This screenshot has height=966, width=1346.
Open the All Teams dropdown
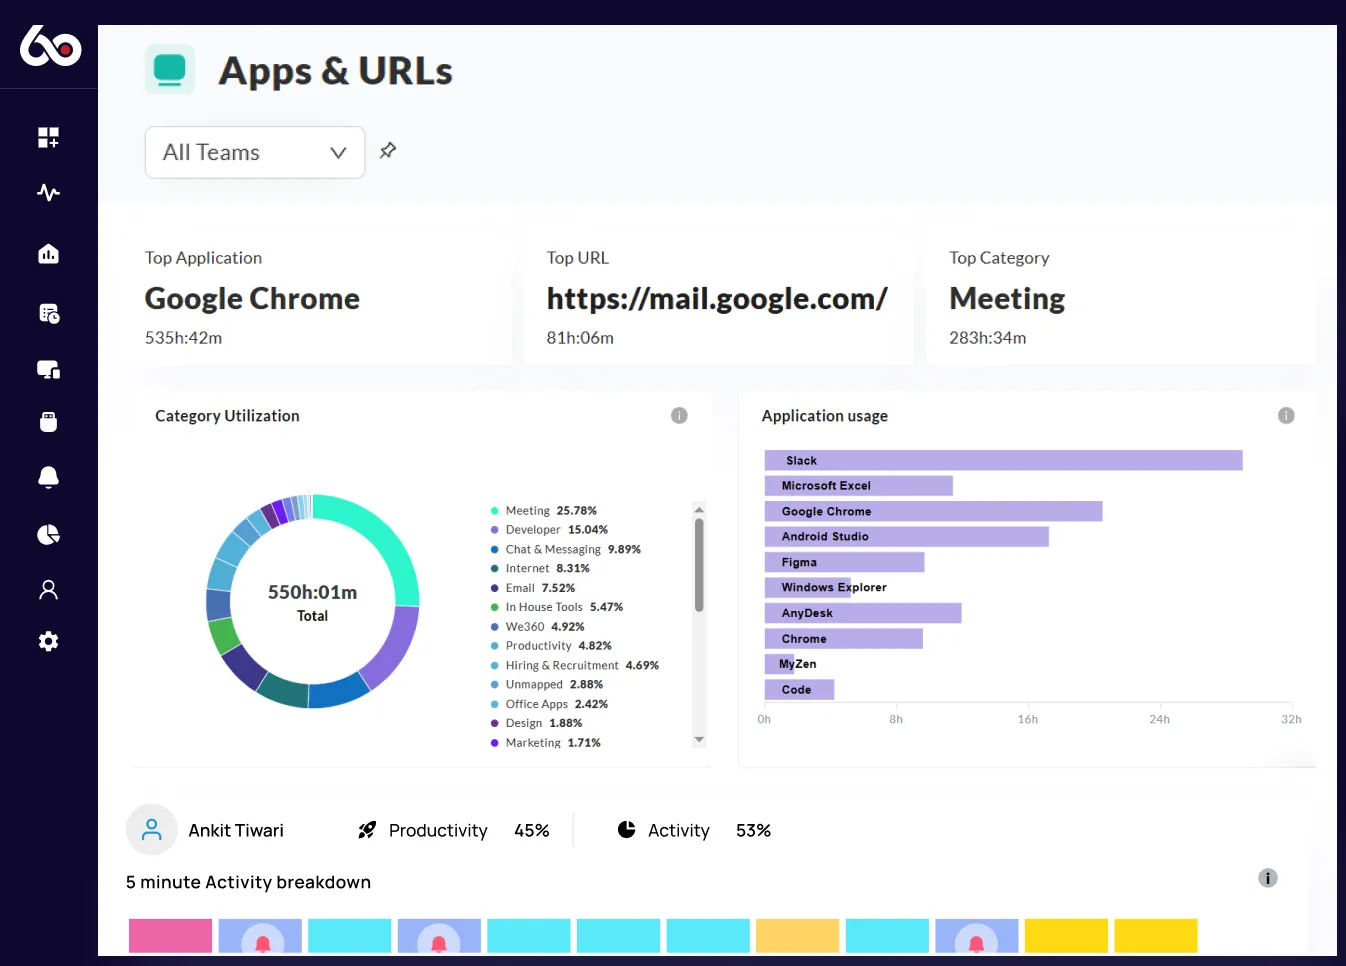tap(255, 152)
